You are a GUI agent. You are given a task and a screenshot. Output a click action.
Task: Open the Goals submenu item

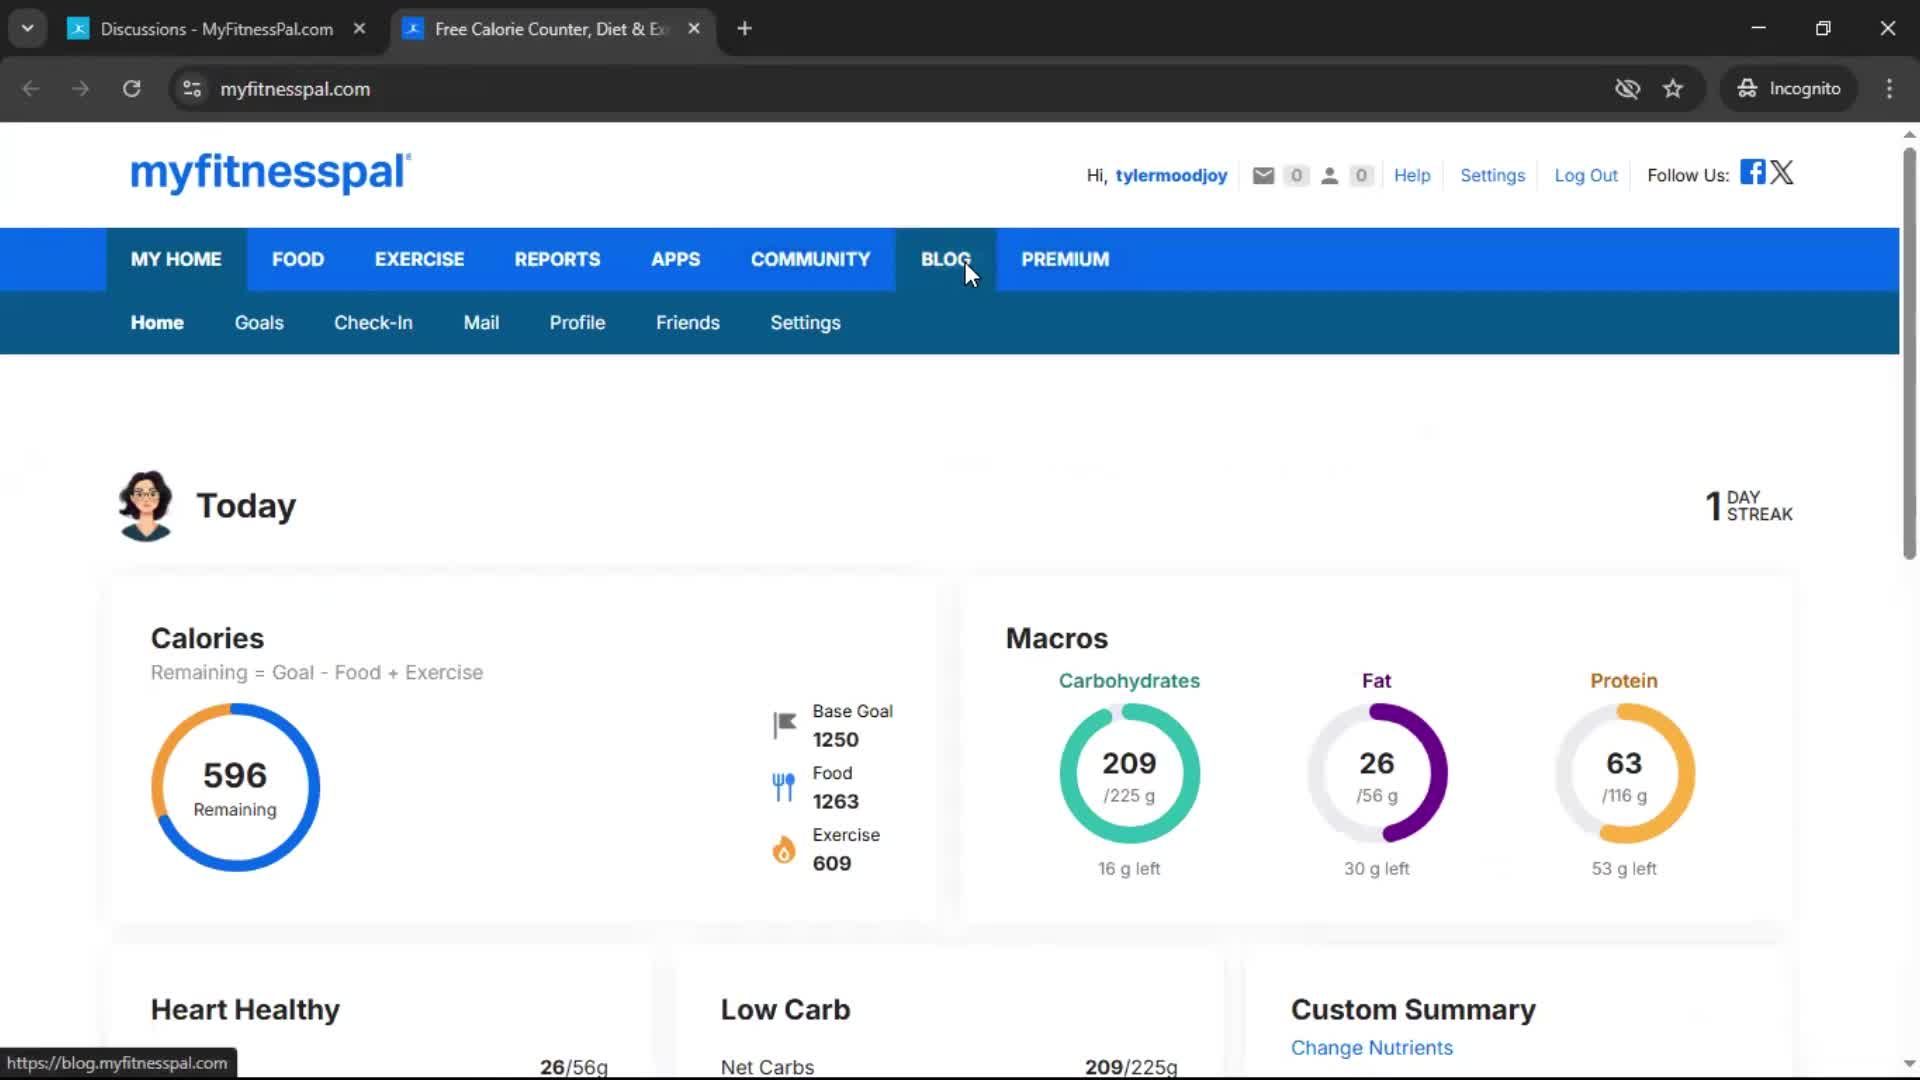click(x=259, y=323)
